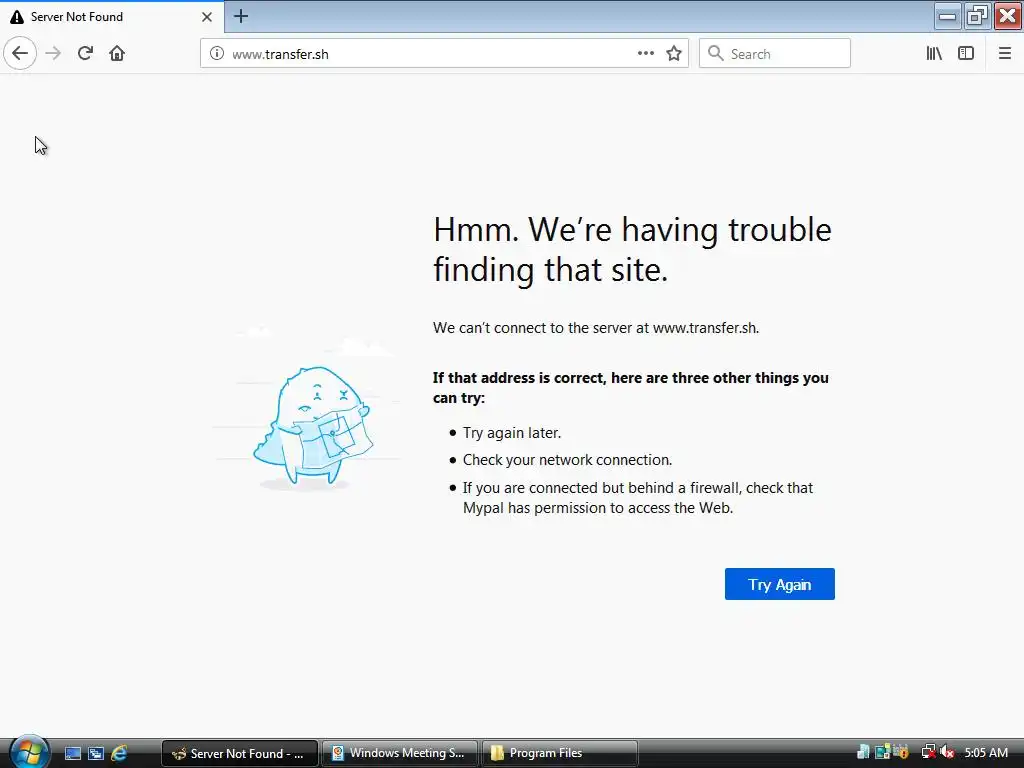Screen dimensions: 1024x768
Task: Open the Library bookshelf menu
Action: pos(934,54)
